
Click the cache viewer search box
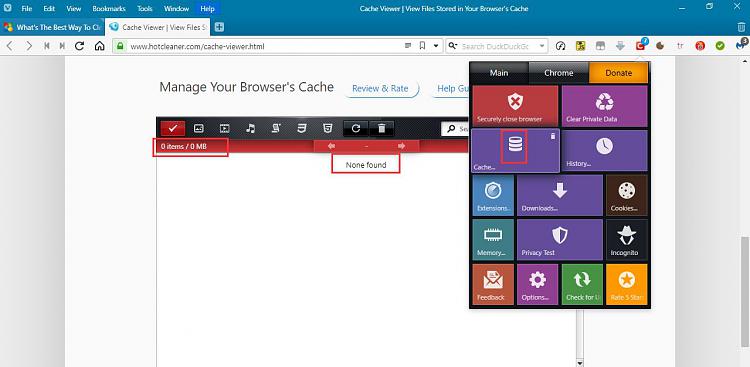click(x=455, y=129)
